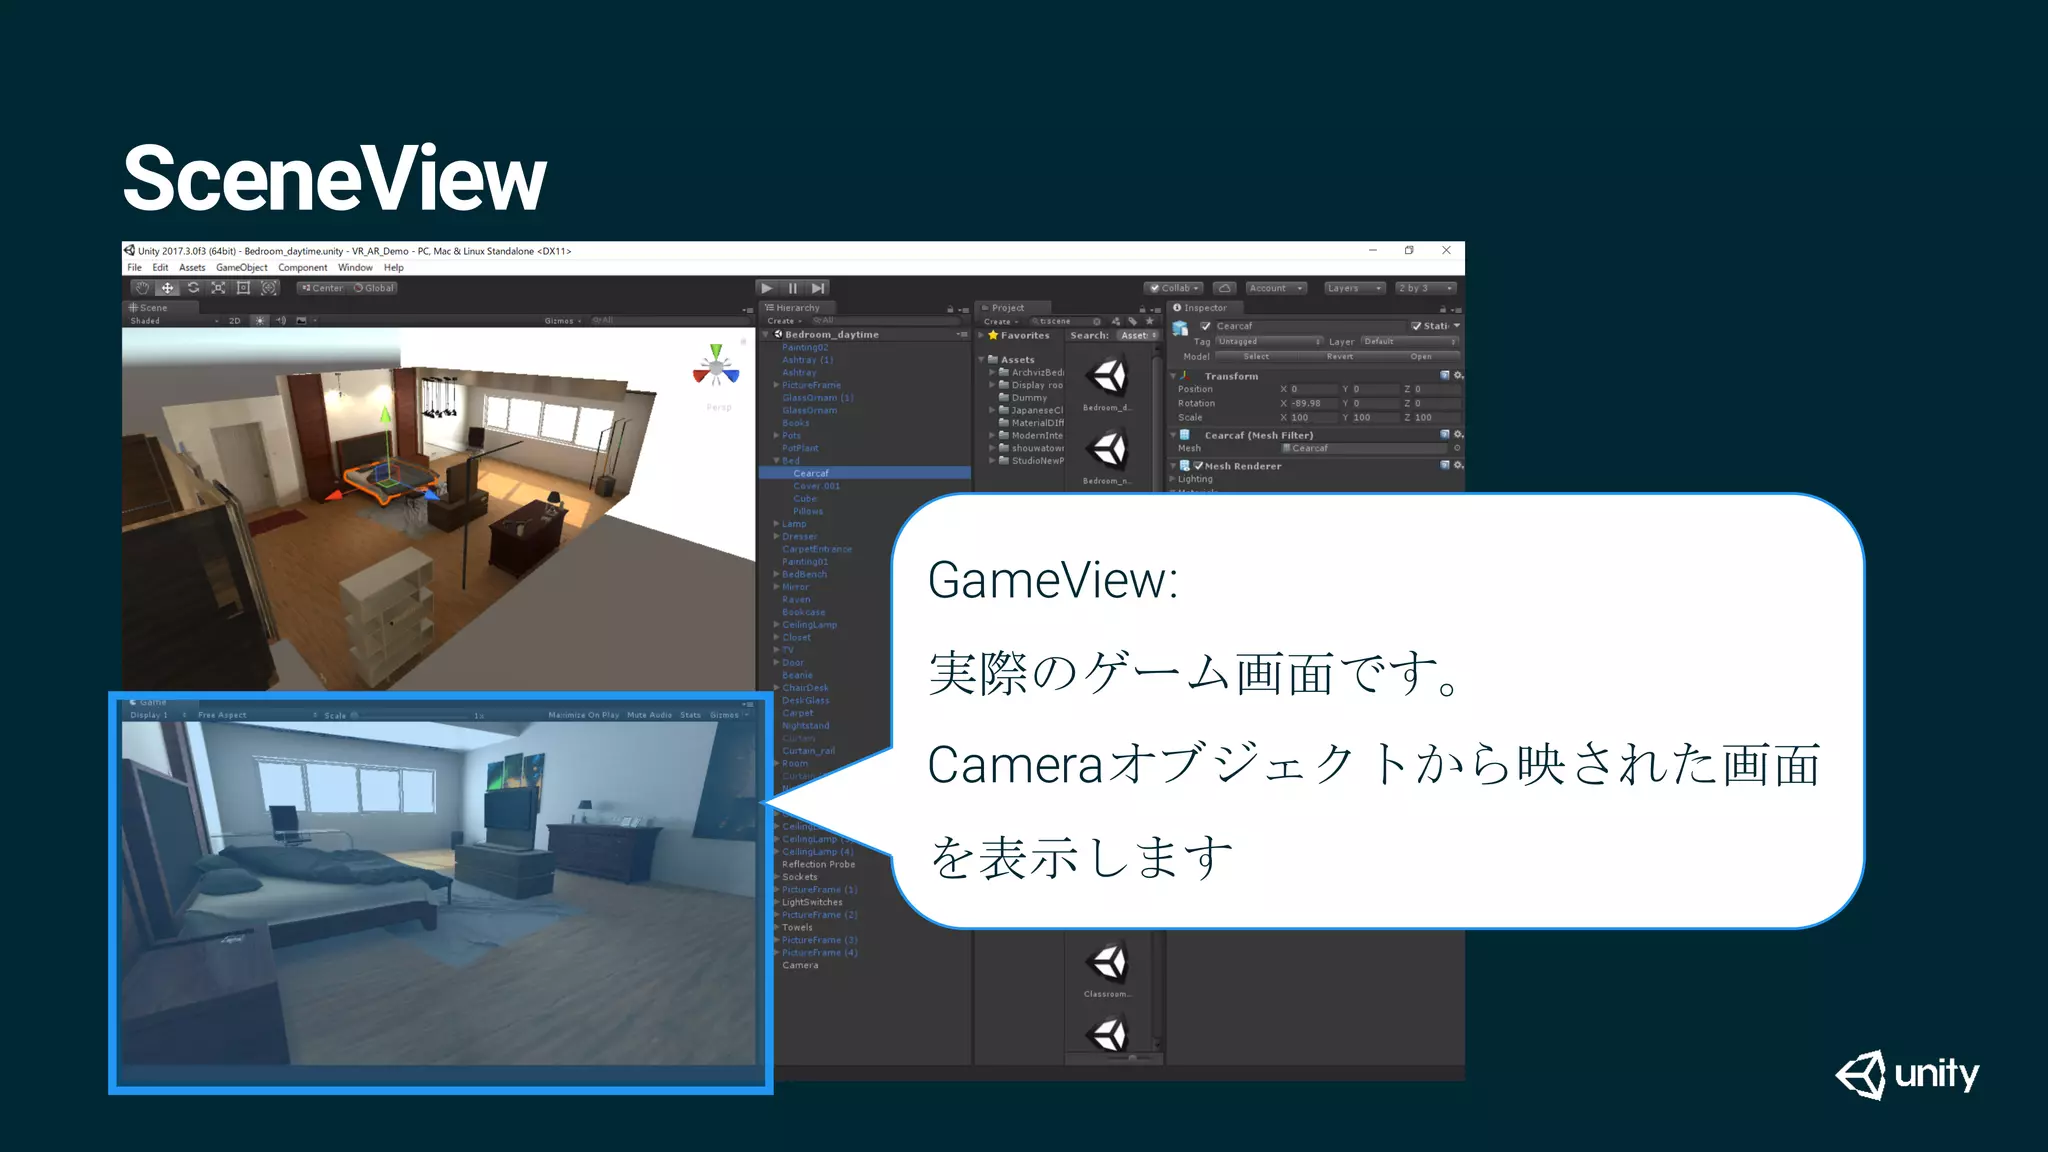This screenshot has height=1152, width=2048.
Task: Select the Scale tool
Action: [218, 288]
